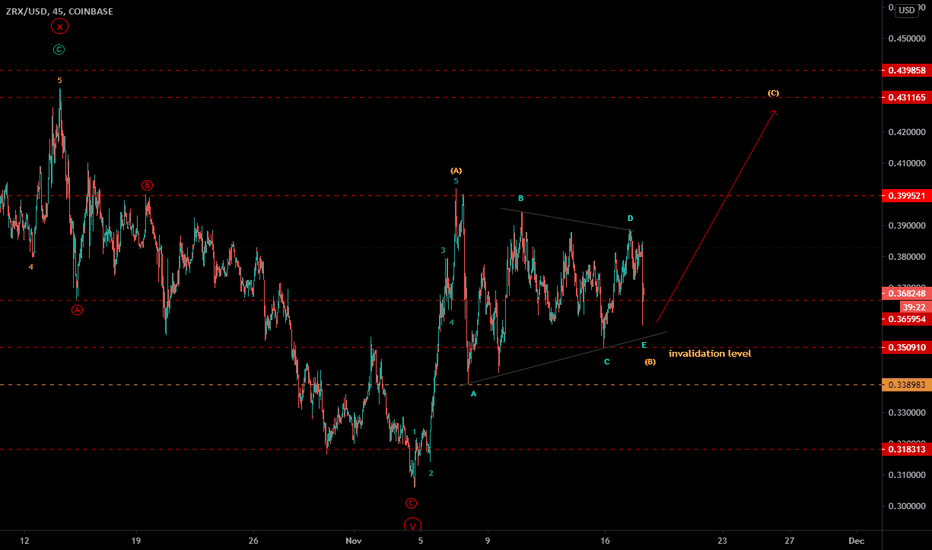Click the 0.330000 price scale value
Viewport: 932px width, 550px height.
907,412
